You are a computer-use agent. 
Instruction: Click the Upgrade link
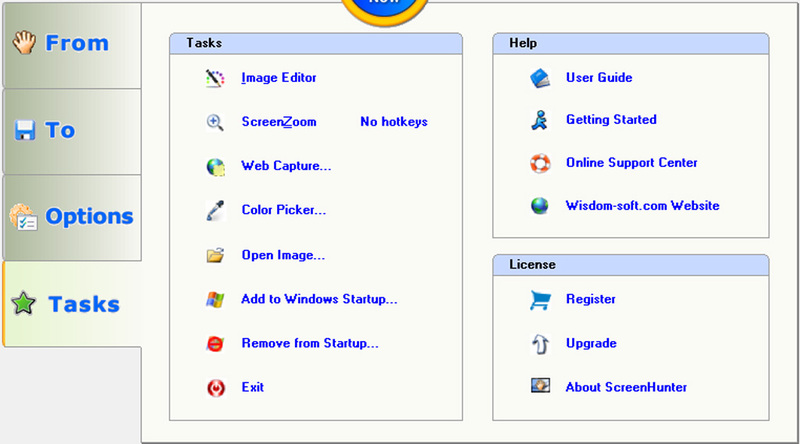click(591, 343)
